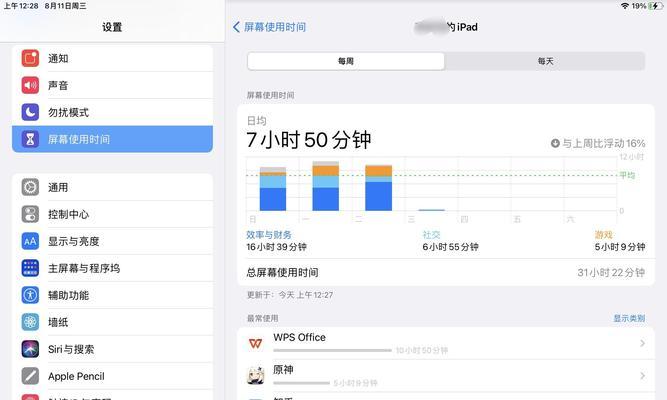Tap the back chevron beside 屏幕使用时间
This screenshot has height=400, width=667.
pos(237,27)
